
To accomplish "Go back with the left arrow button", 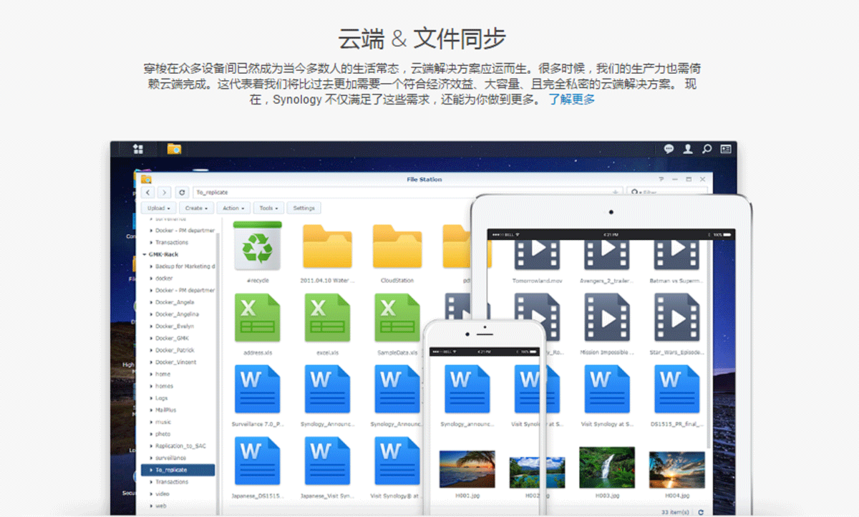I will pyautogui.click(x=148, y=192).
